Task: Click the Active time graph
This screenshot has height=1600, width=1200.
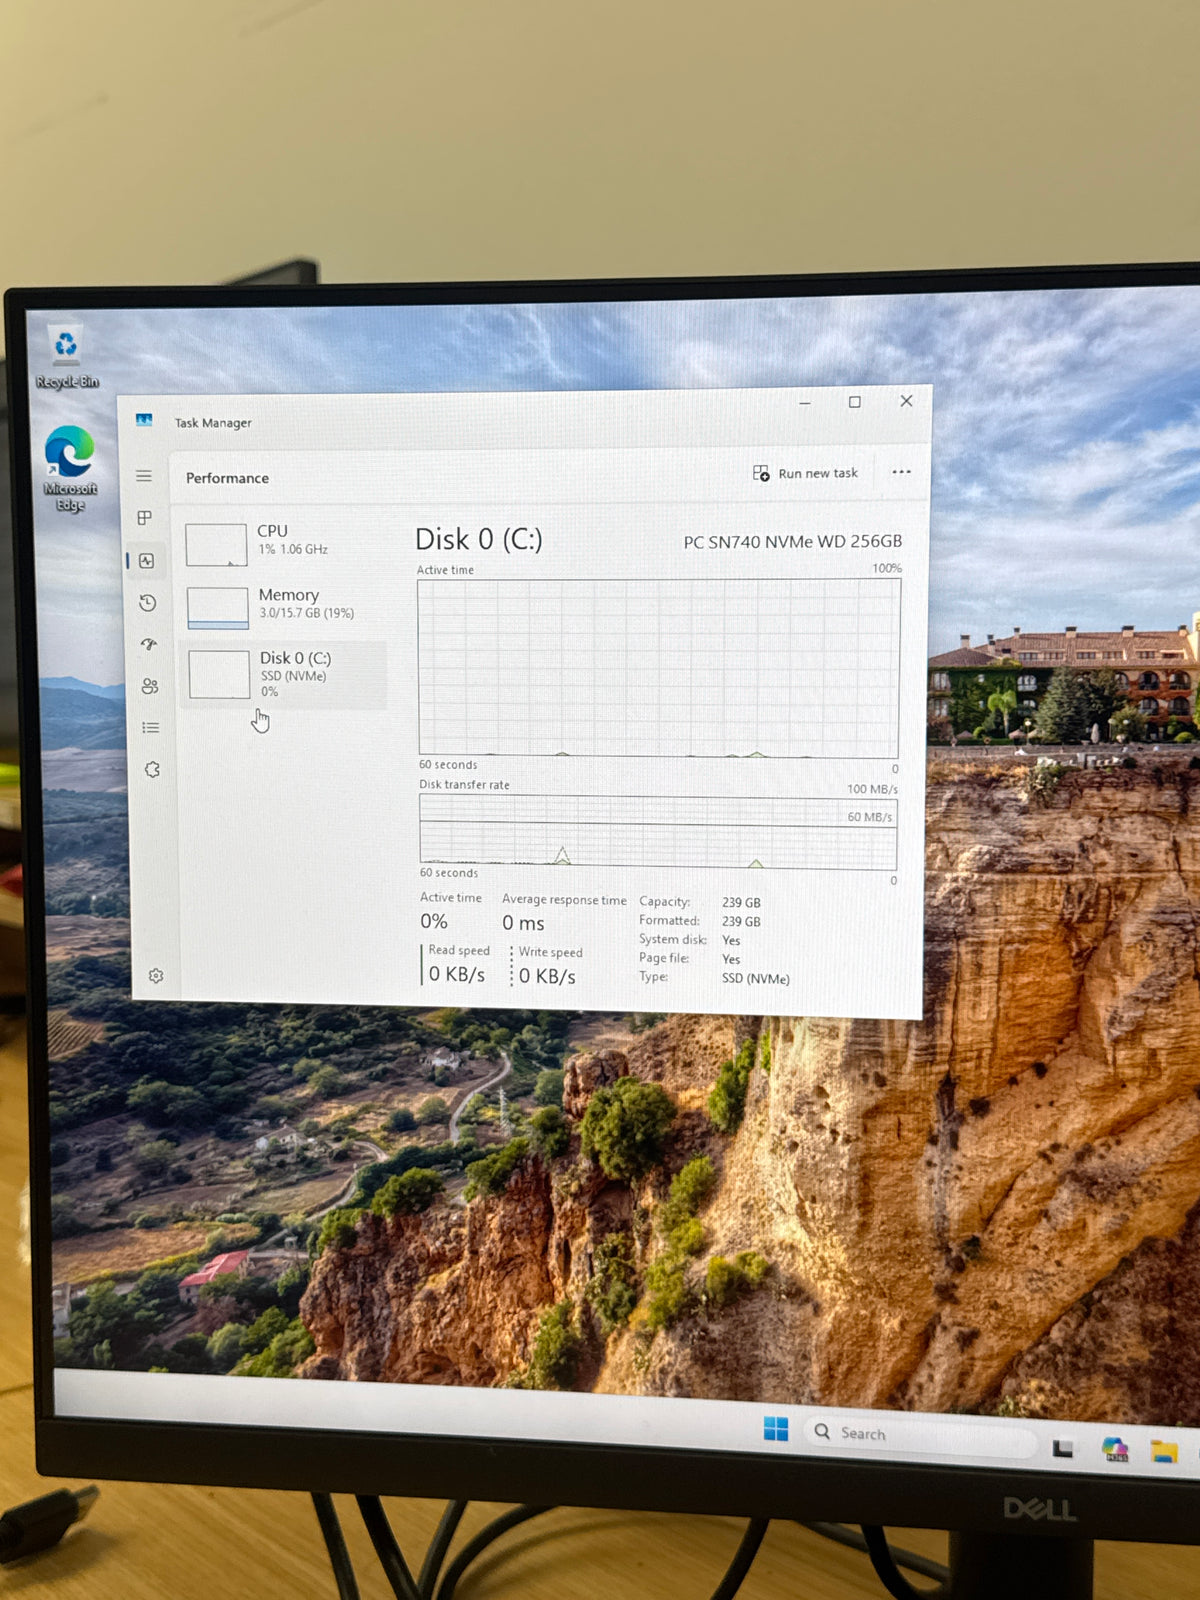Action: [x=659, y=668]
